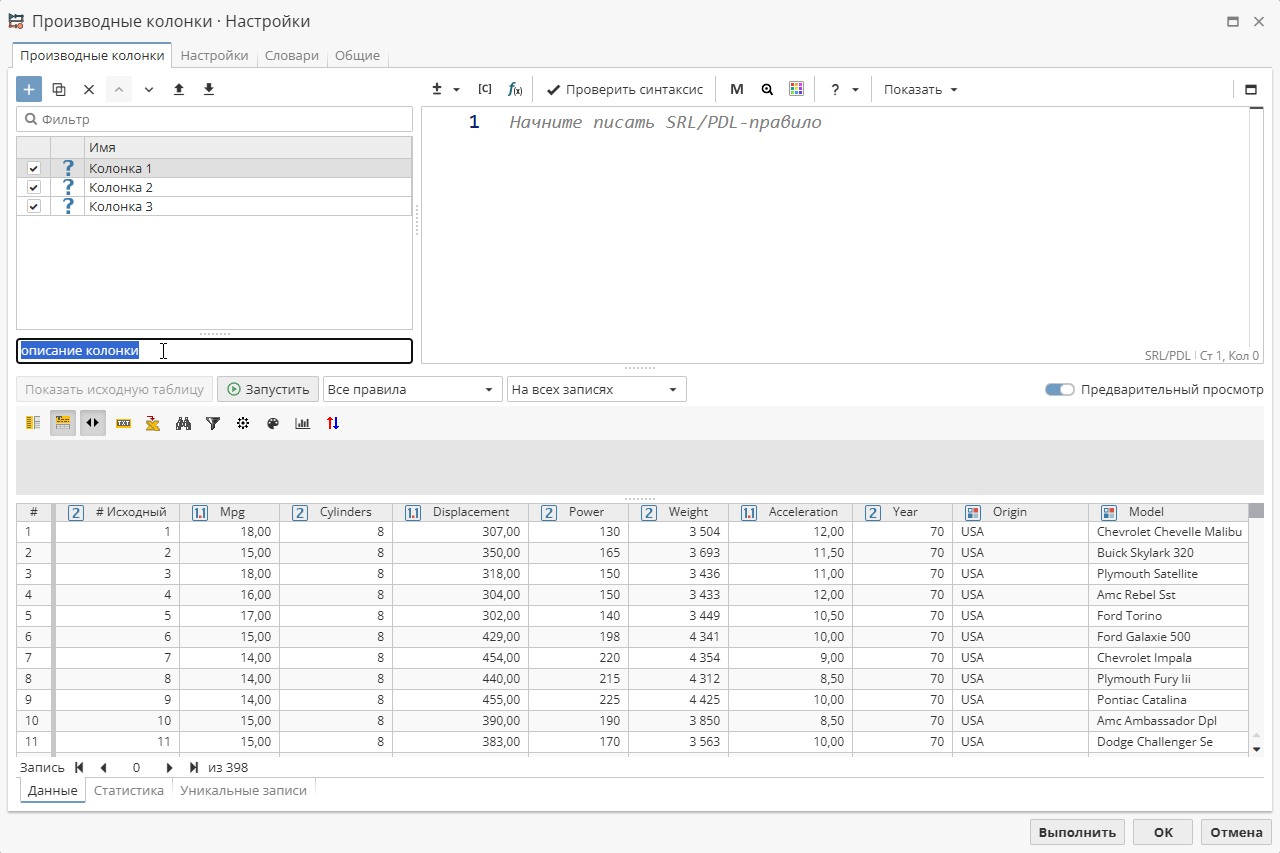The image size is (1280, 853).
Task: Open the color palette formatting icon
Action: [x=273, y=423]
